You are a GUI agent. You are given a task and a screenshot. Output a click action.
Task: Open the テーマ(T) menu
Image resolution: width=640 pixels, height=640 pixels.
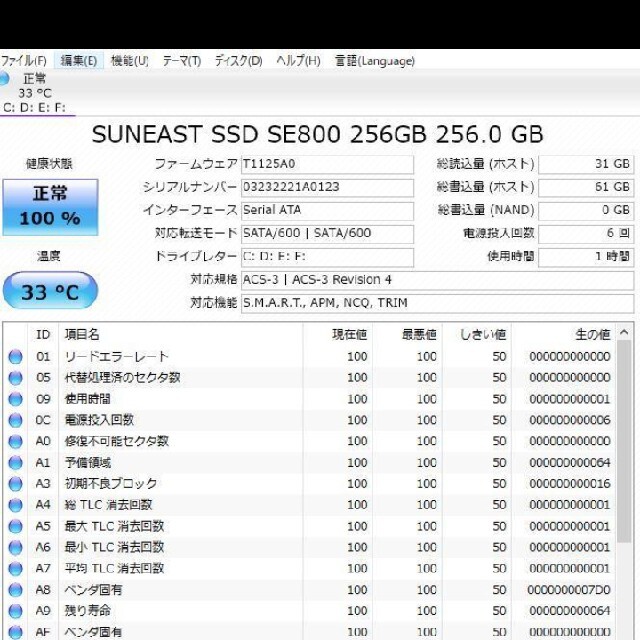182,61
